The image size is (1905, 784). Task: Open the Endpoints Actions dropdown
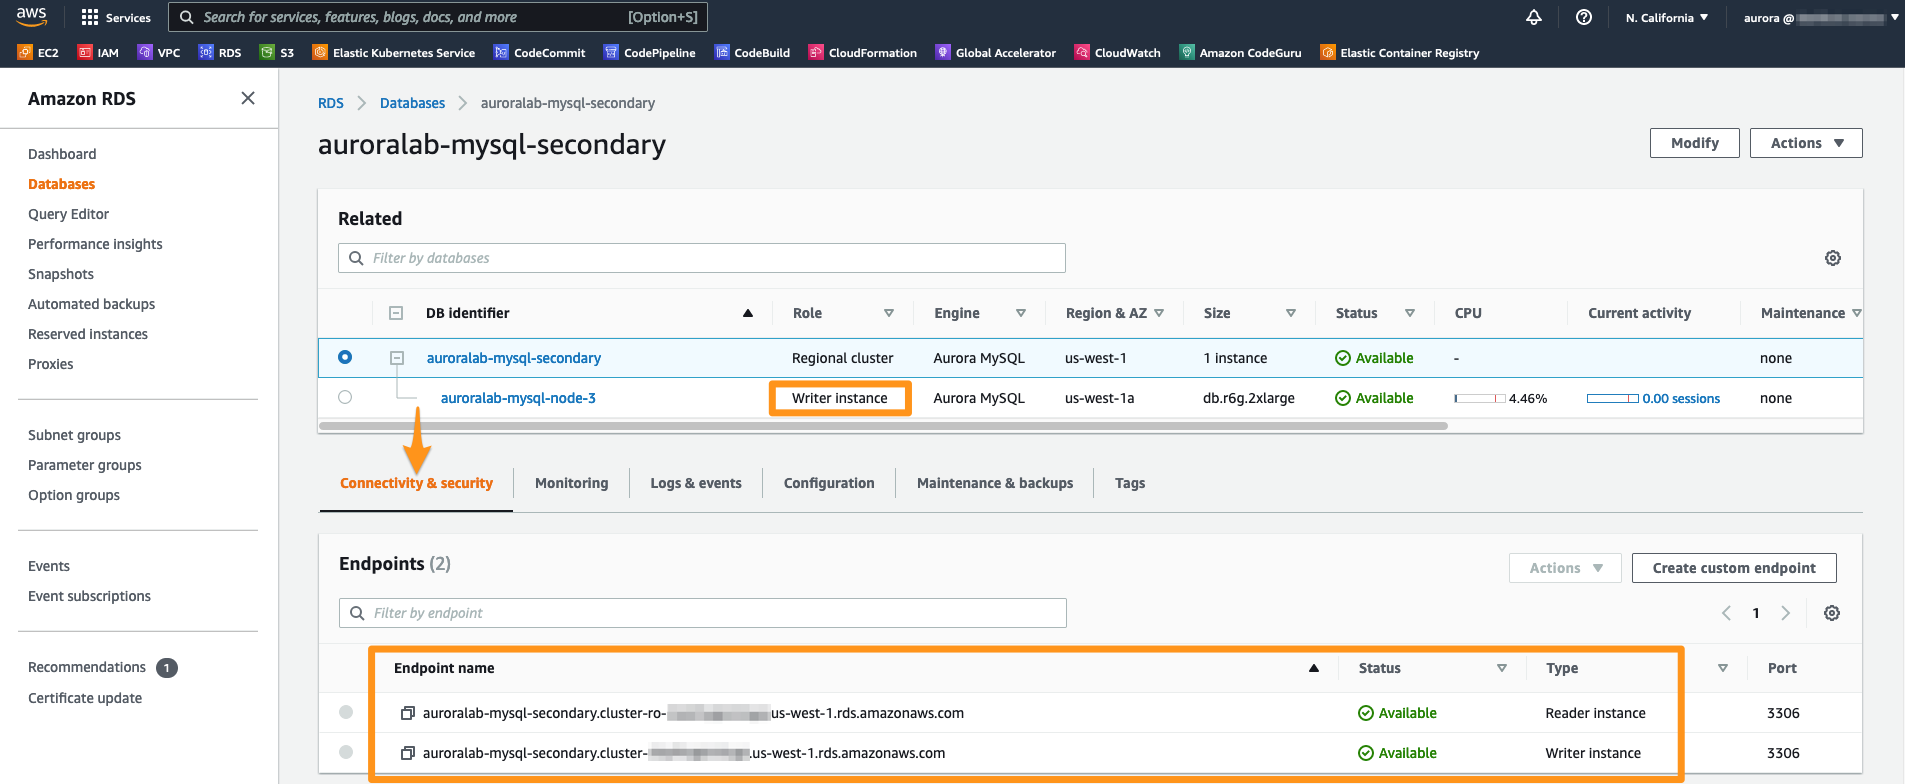[x=1565, y=568]
